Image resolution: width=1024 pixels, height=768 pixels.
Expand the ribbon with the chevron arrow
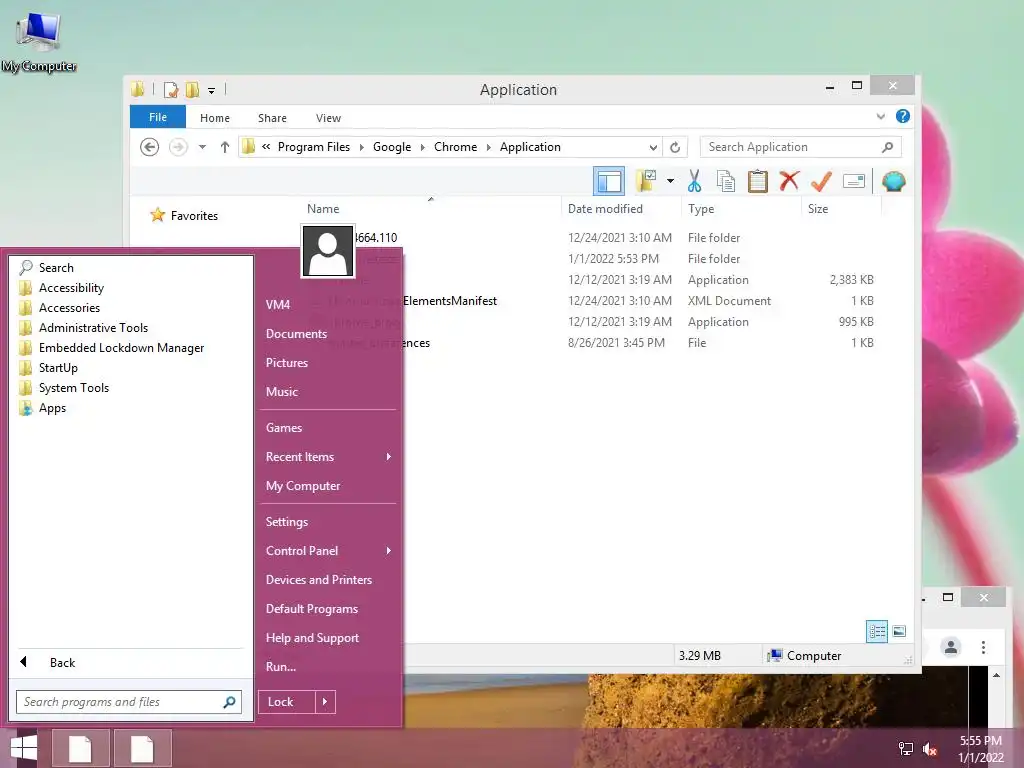(x=880, y=116)
